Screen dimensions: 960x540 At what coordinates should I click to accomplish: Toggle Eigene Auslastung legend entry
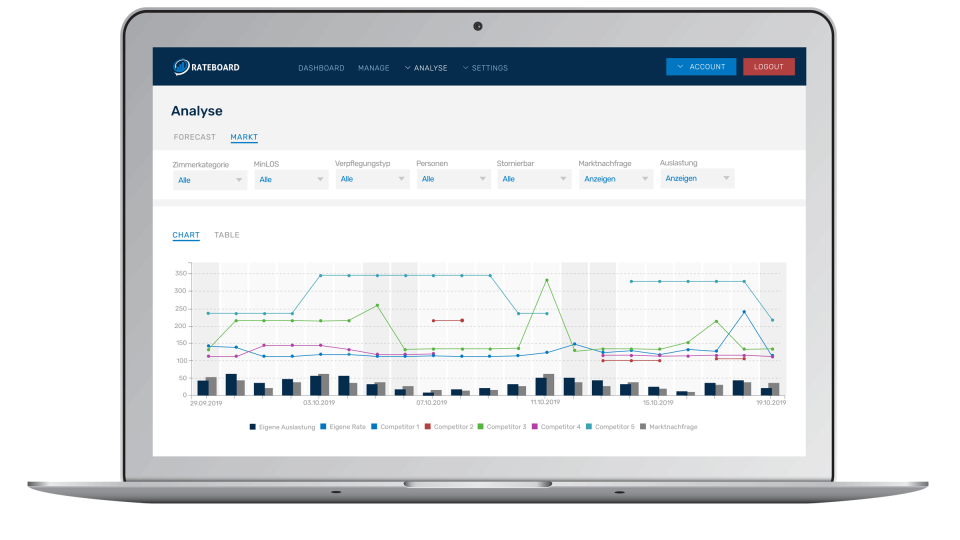pos(282,427)
